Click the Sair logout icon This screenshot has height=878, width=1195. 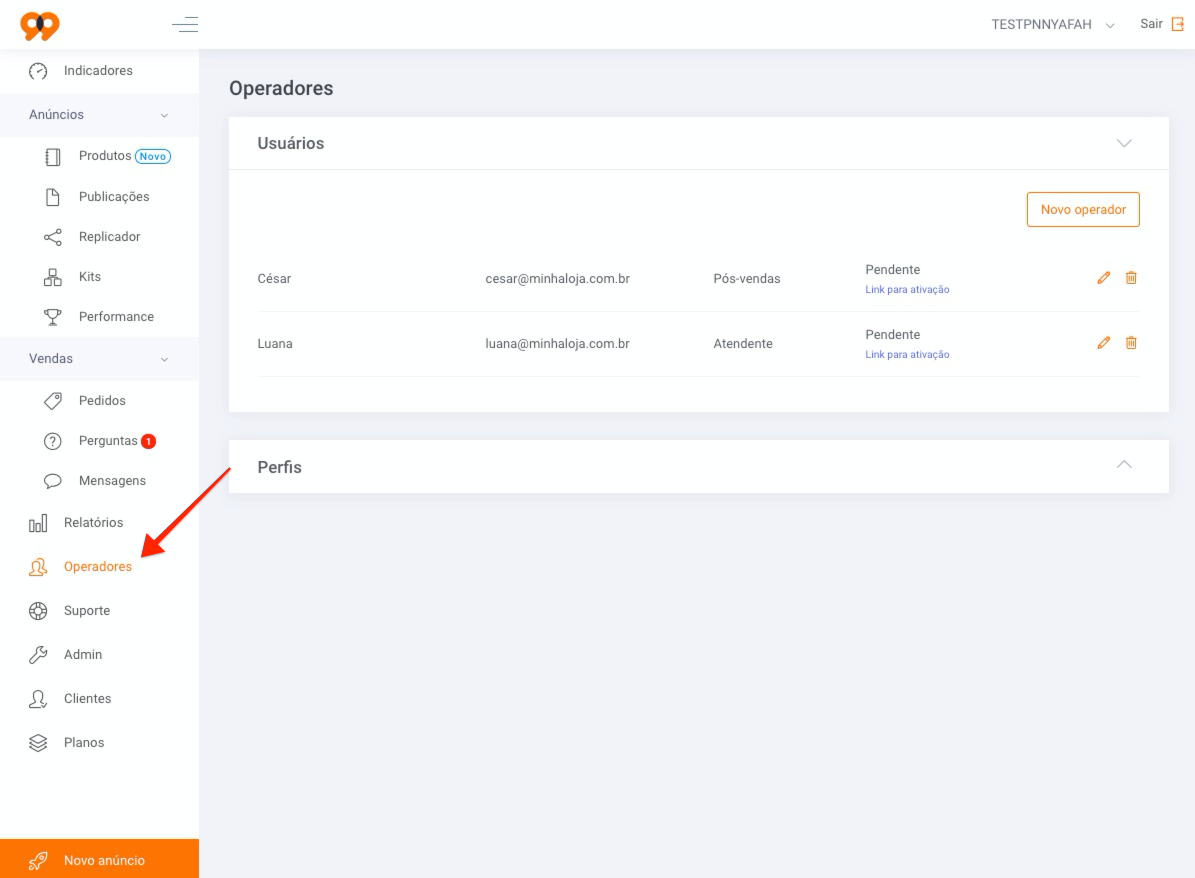[x=1177, y=24]
